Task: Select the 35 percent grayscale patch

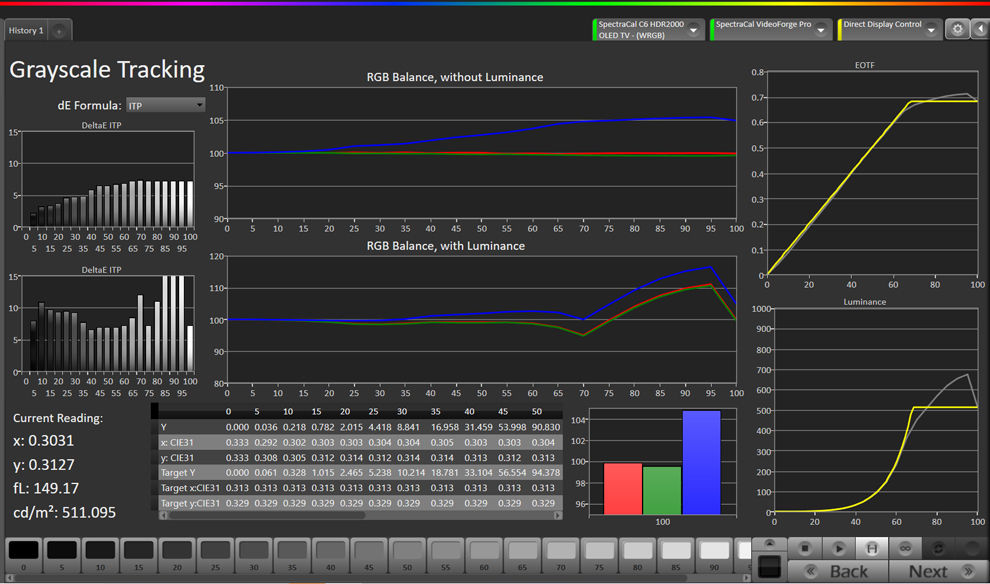Action: (292, 555)
